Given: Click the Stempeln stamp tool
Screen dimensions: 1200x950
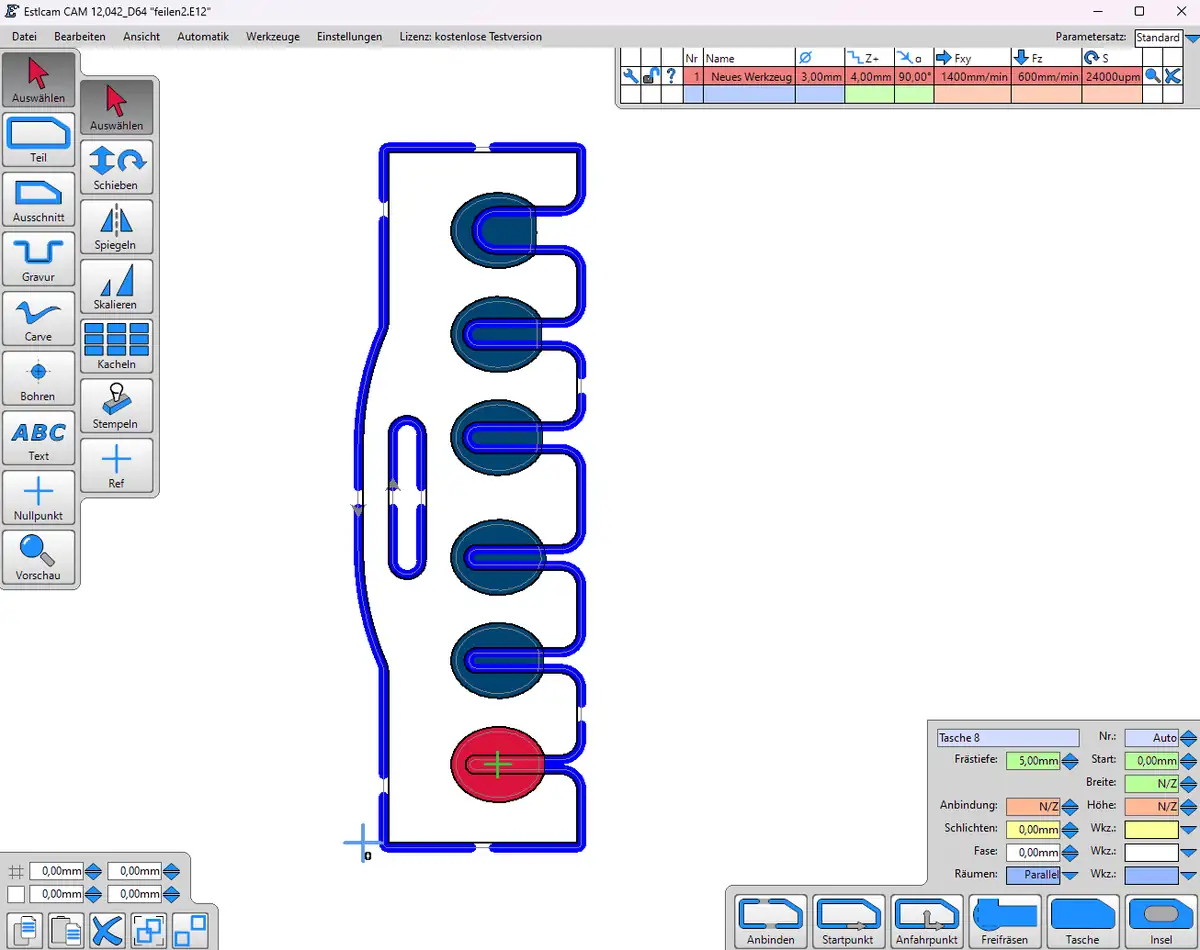Looking at the screenshot, I should 116,406.
